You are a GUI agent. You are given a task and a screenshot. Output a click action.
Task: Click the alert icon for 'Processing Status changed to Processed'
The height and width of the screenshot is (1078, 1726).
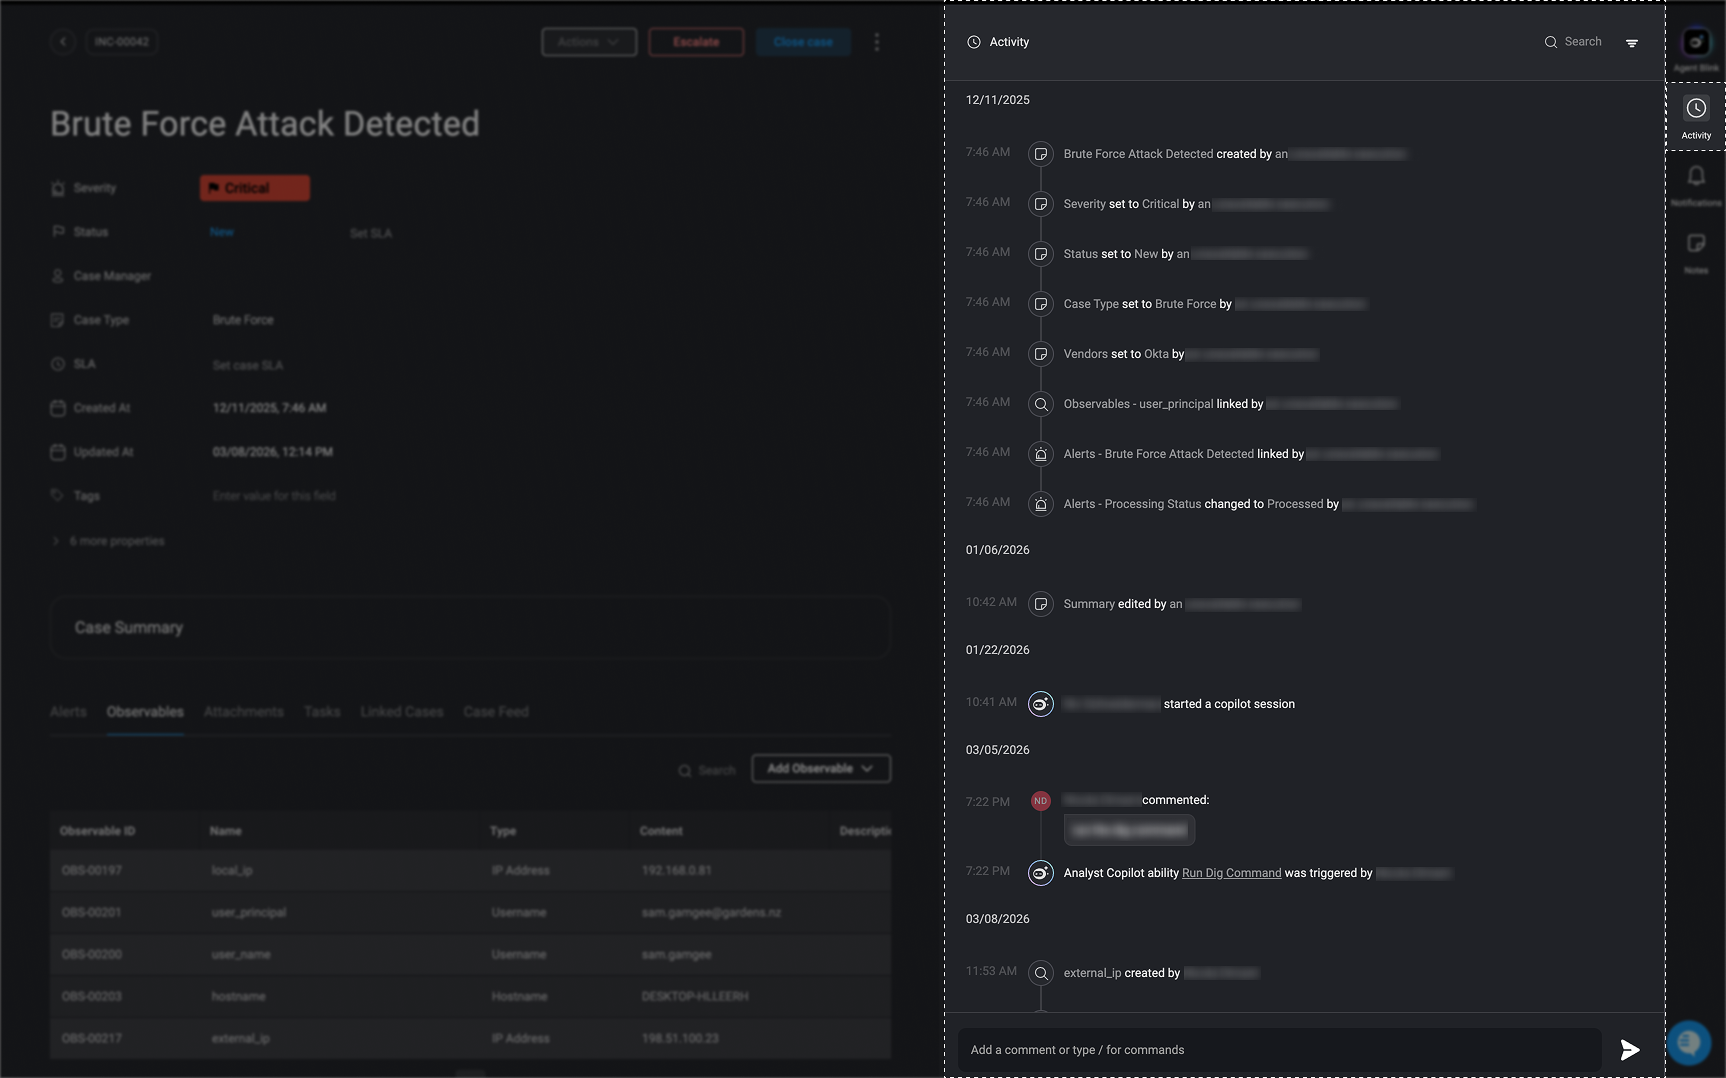tap(1041, 504)
